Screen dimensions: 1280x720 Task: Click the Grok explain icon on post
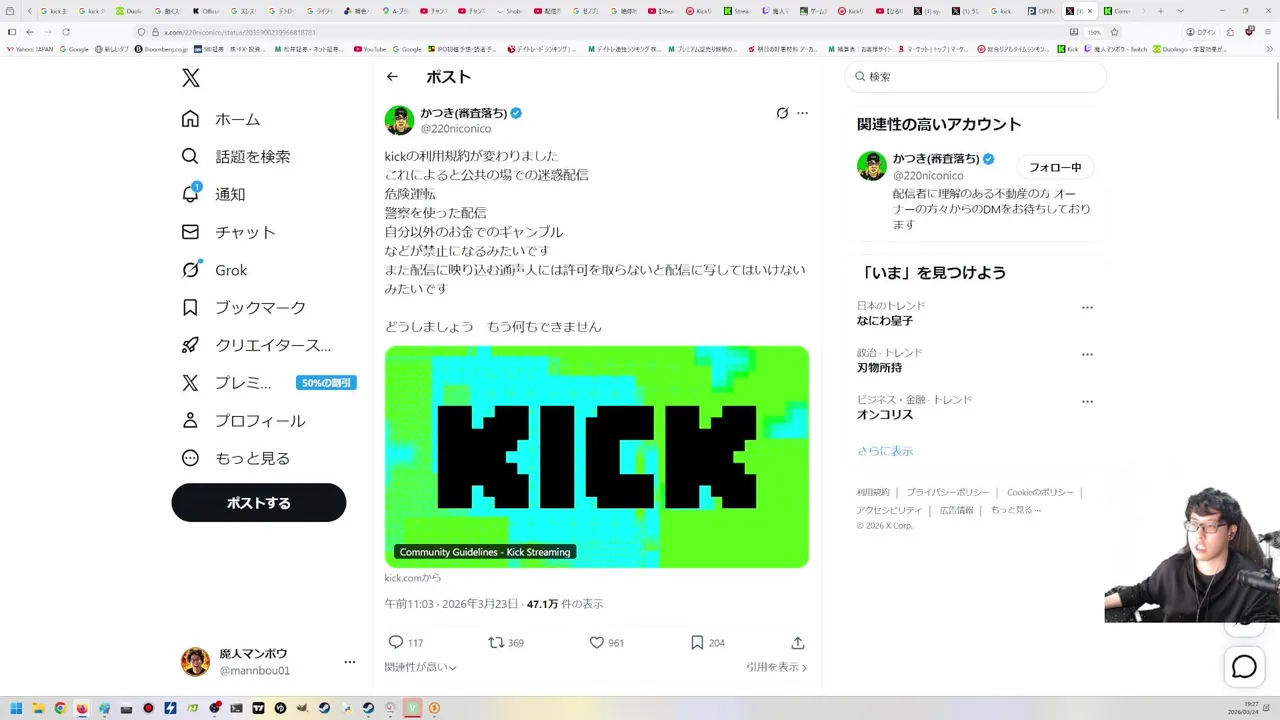tap(782, 113)
